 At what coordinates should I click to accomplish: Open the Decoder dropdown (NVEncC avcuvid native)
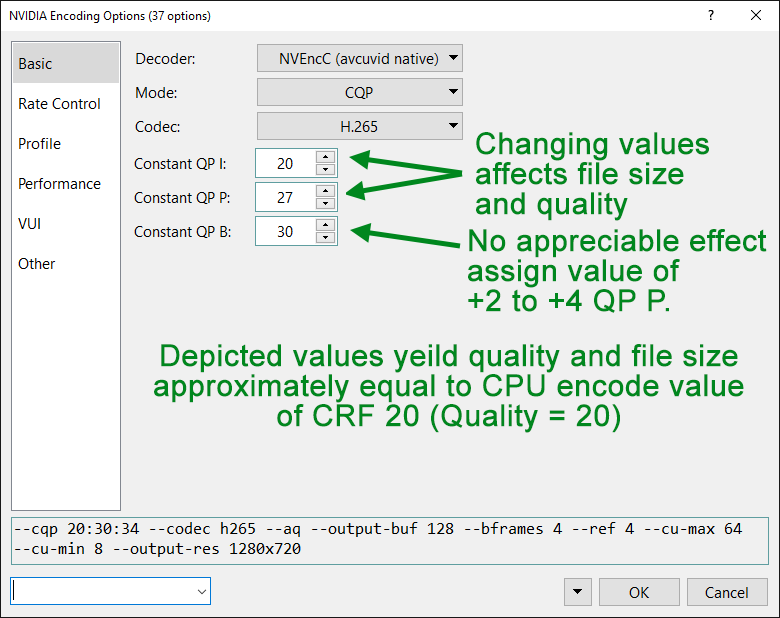pos(360,58)
